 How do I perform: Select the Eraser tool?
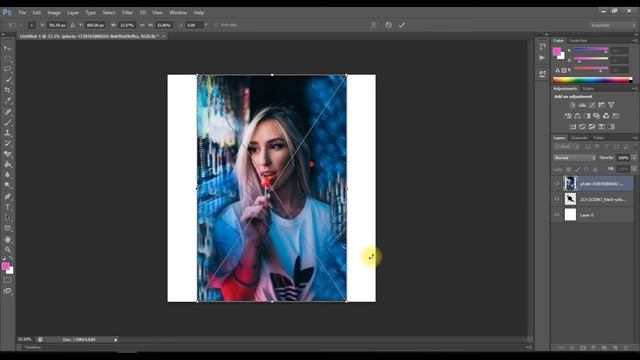[x=8, y=154]
